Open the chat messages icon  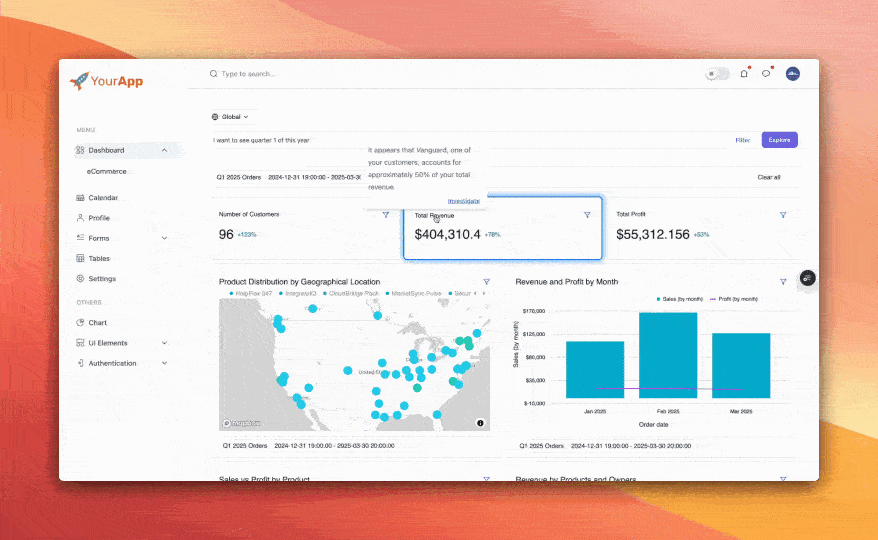point(766,73)
